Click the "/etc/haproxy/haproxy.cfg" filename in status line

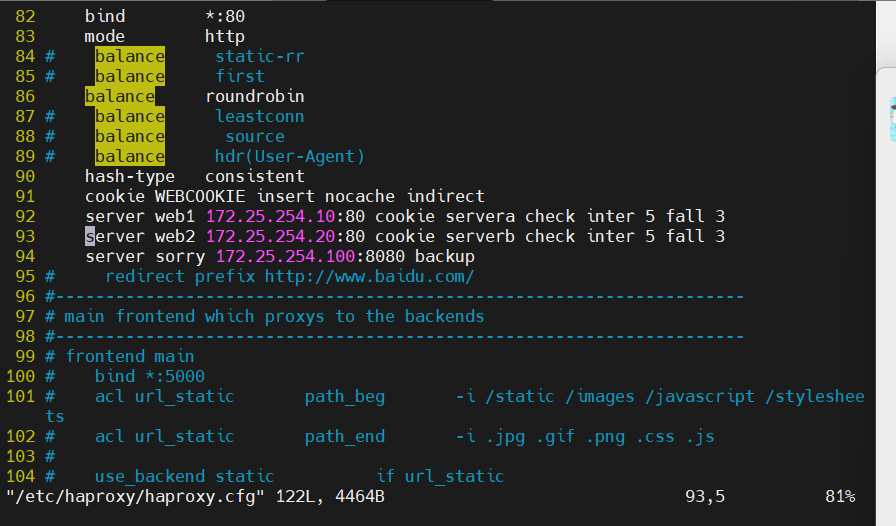(135, 496)
